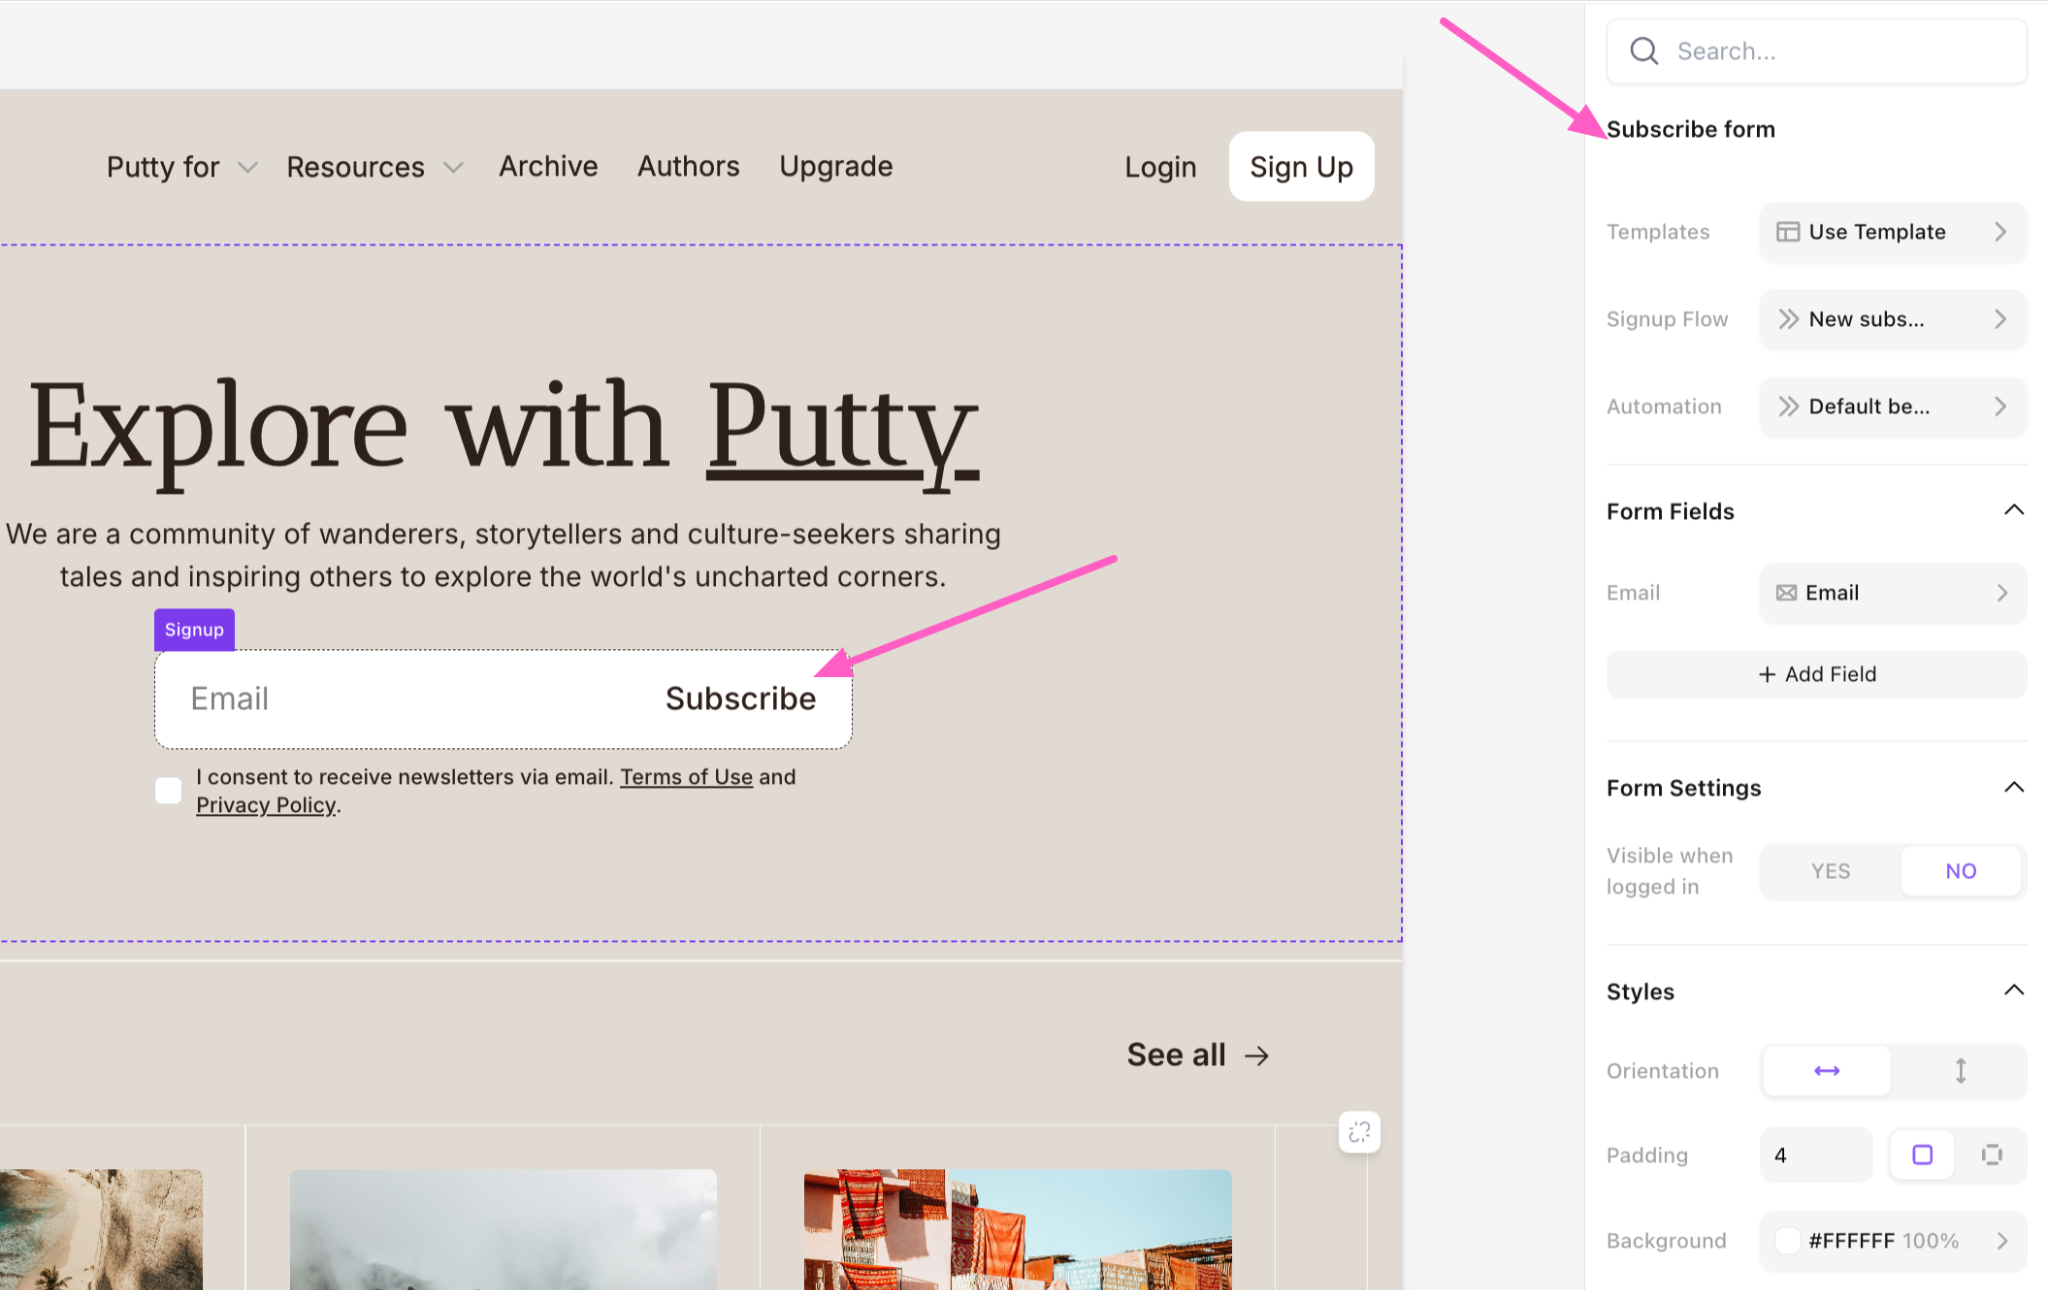Open the Background #FFFFFF color swatch

pos(1787,1241)
